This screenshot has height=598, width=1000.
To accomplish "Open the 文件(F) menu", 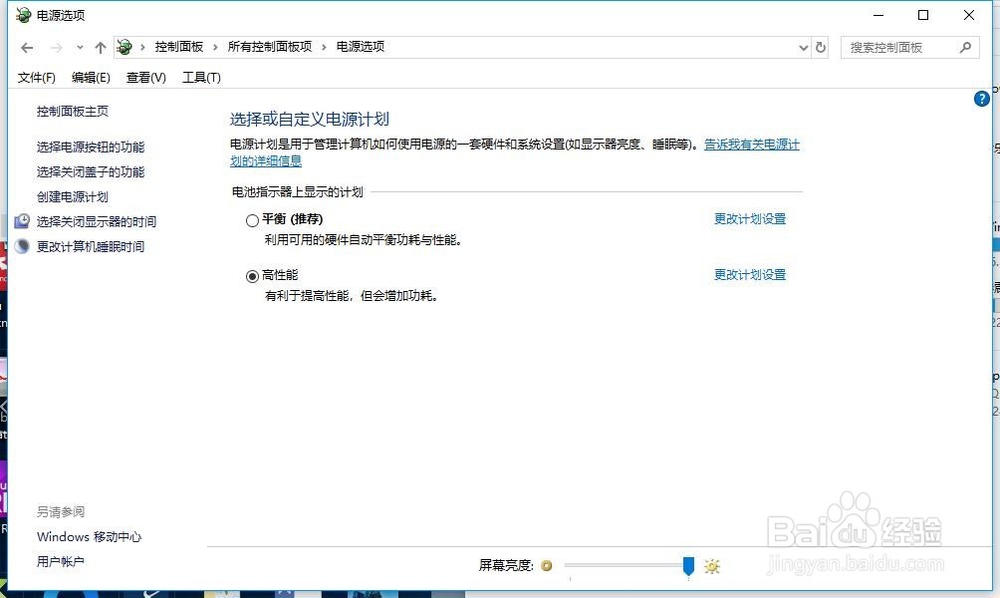I will click(x=36, y=77).
